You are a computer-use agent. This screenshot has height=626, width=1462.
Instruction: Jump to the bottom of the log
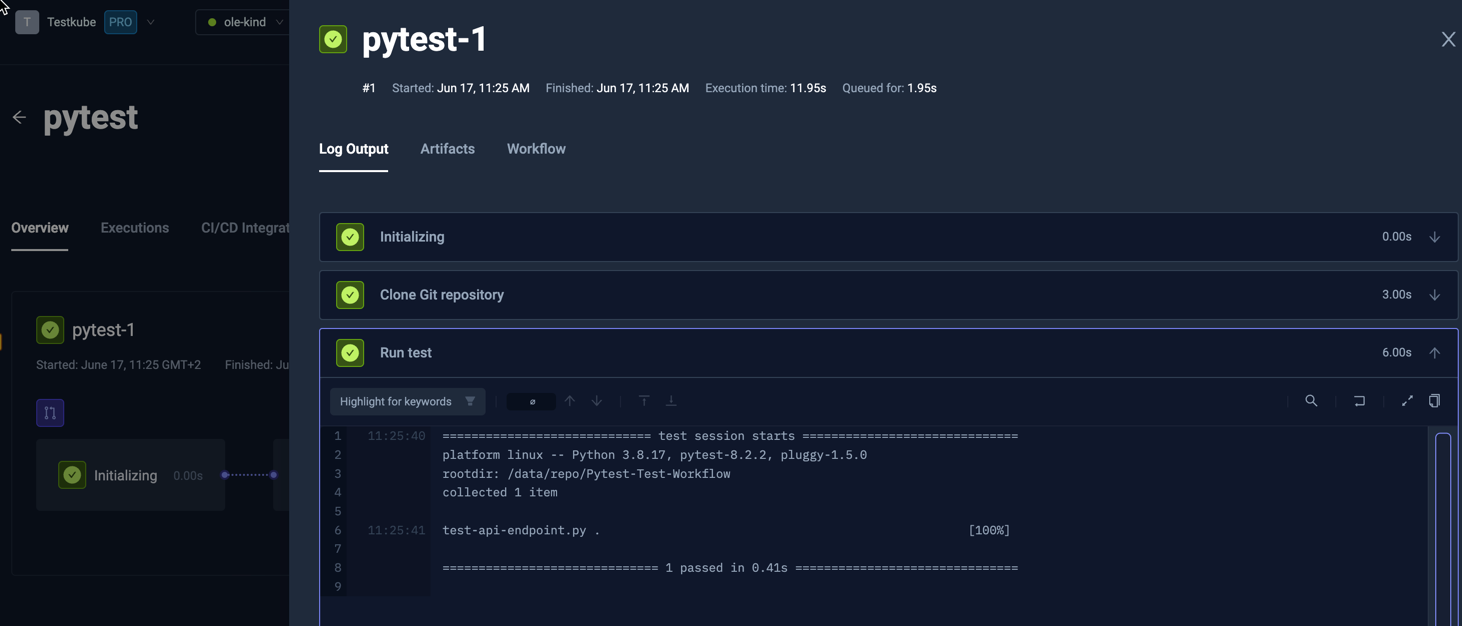pos(671,400)
